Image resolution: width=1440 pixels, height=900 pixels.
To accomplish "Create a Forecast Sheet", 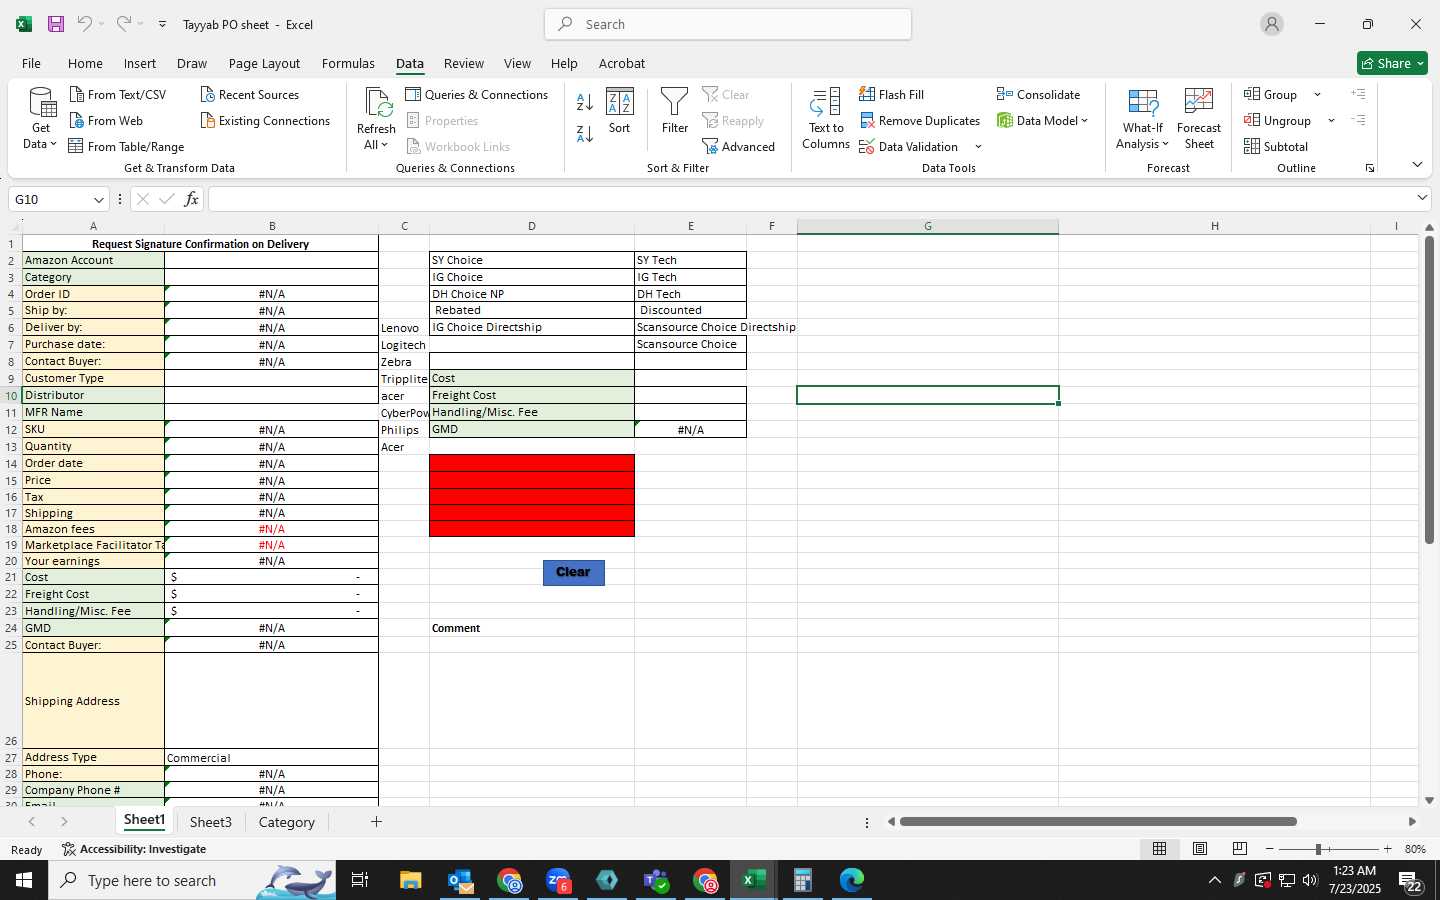I will click(1199, 119).
